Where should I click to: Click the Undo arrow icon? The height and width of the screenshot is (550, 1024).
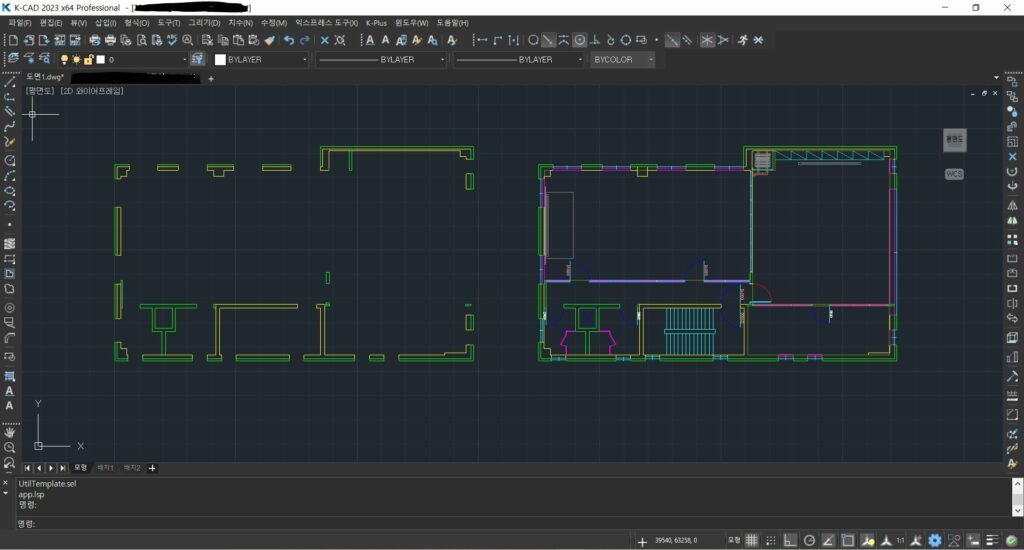[289, 40]
